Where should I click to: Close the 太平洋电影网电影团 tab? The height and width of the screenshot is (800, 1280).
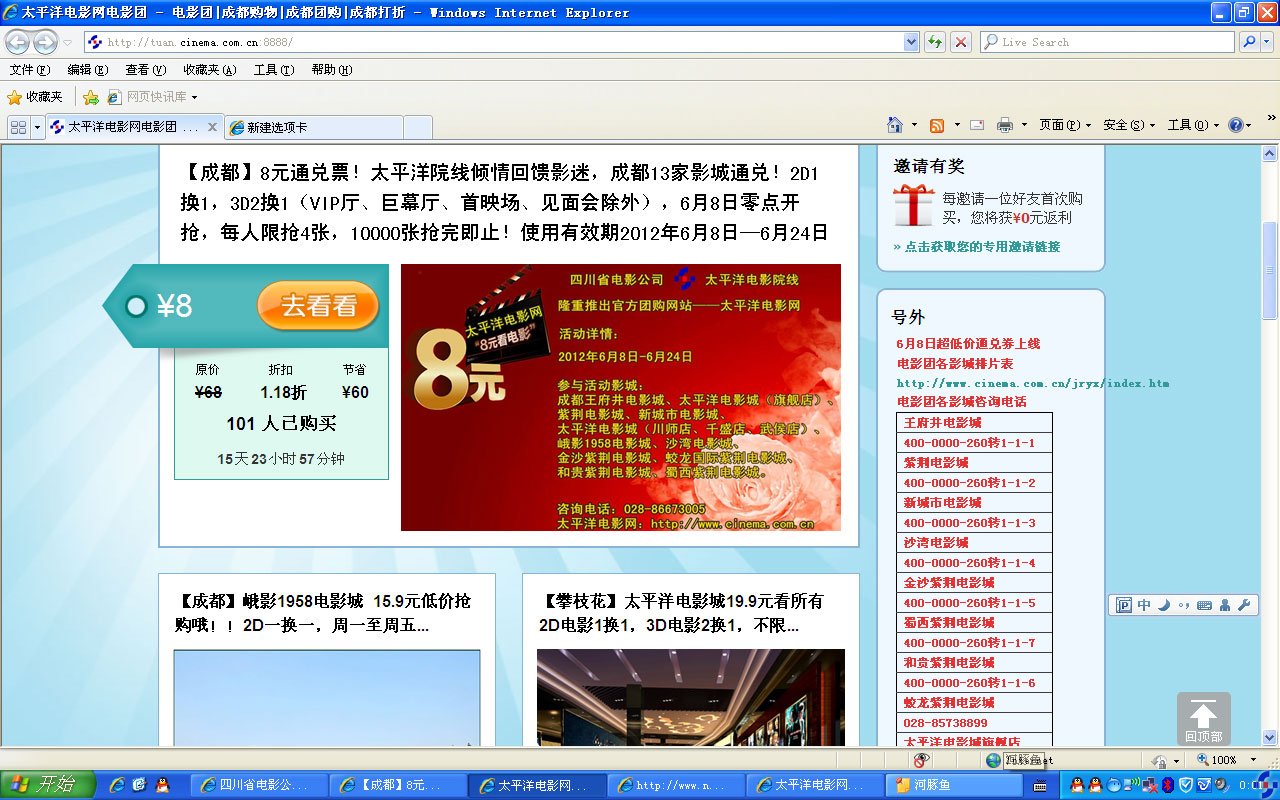tap(212, 127)
